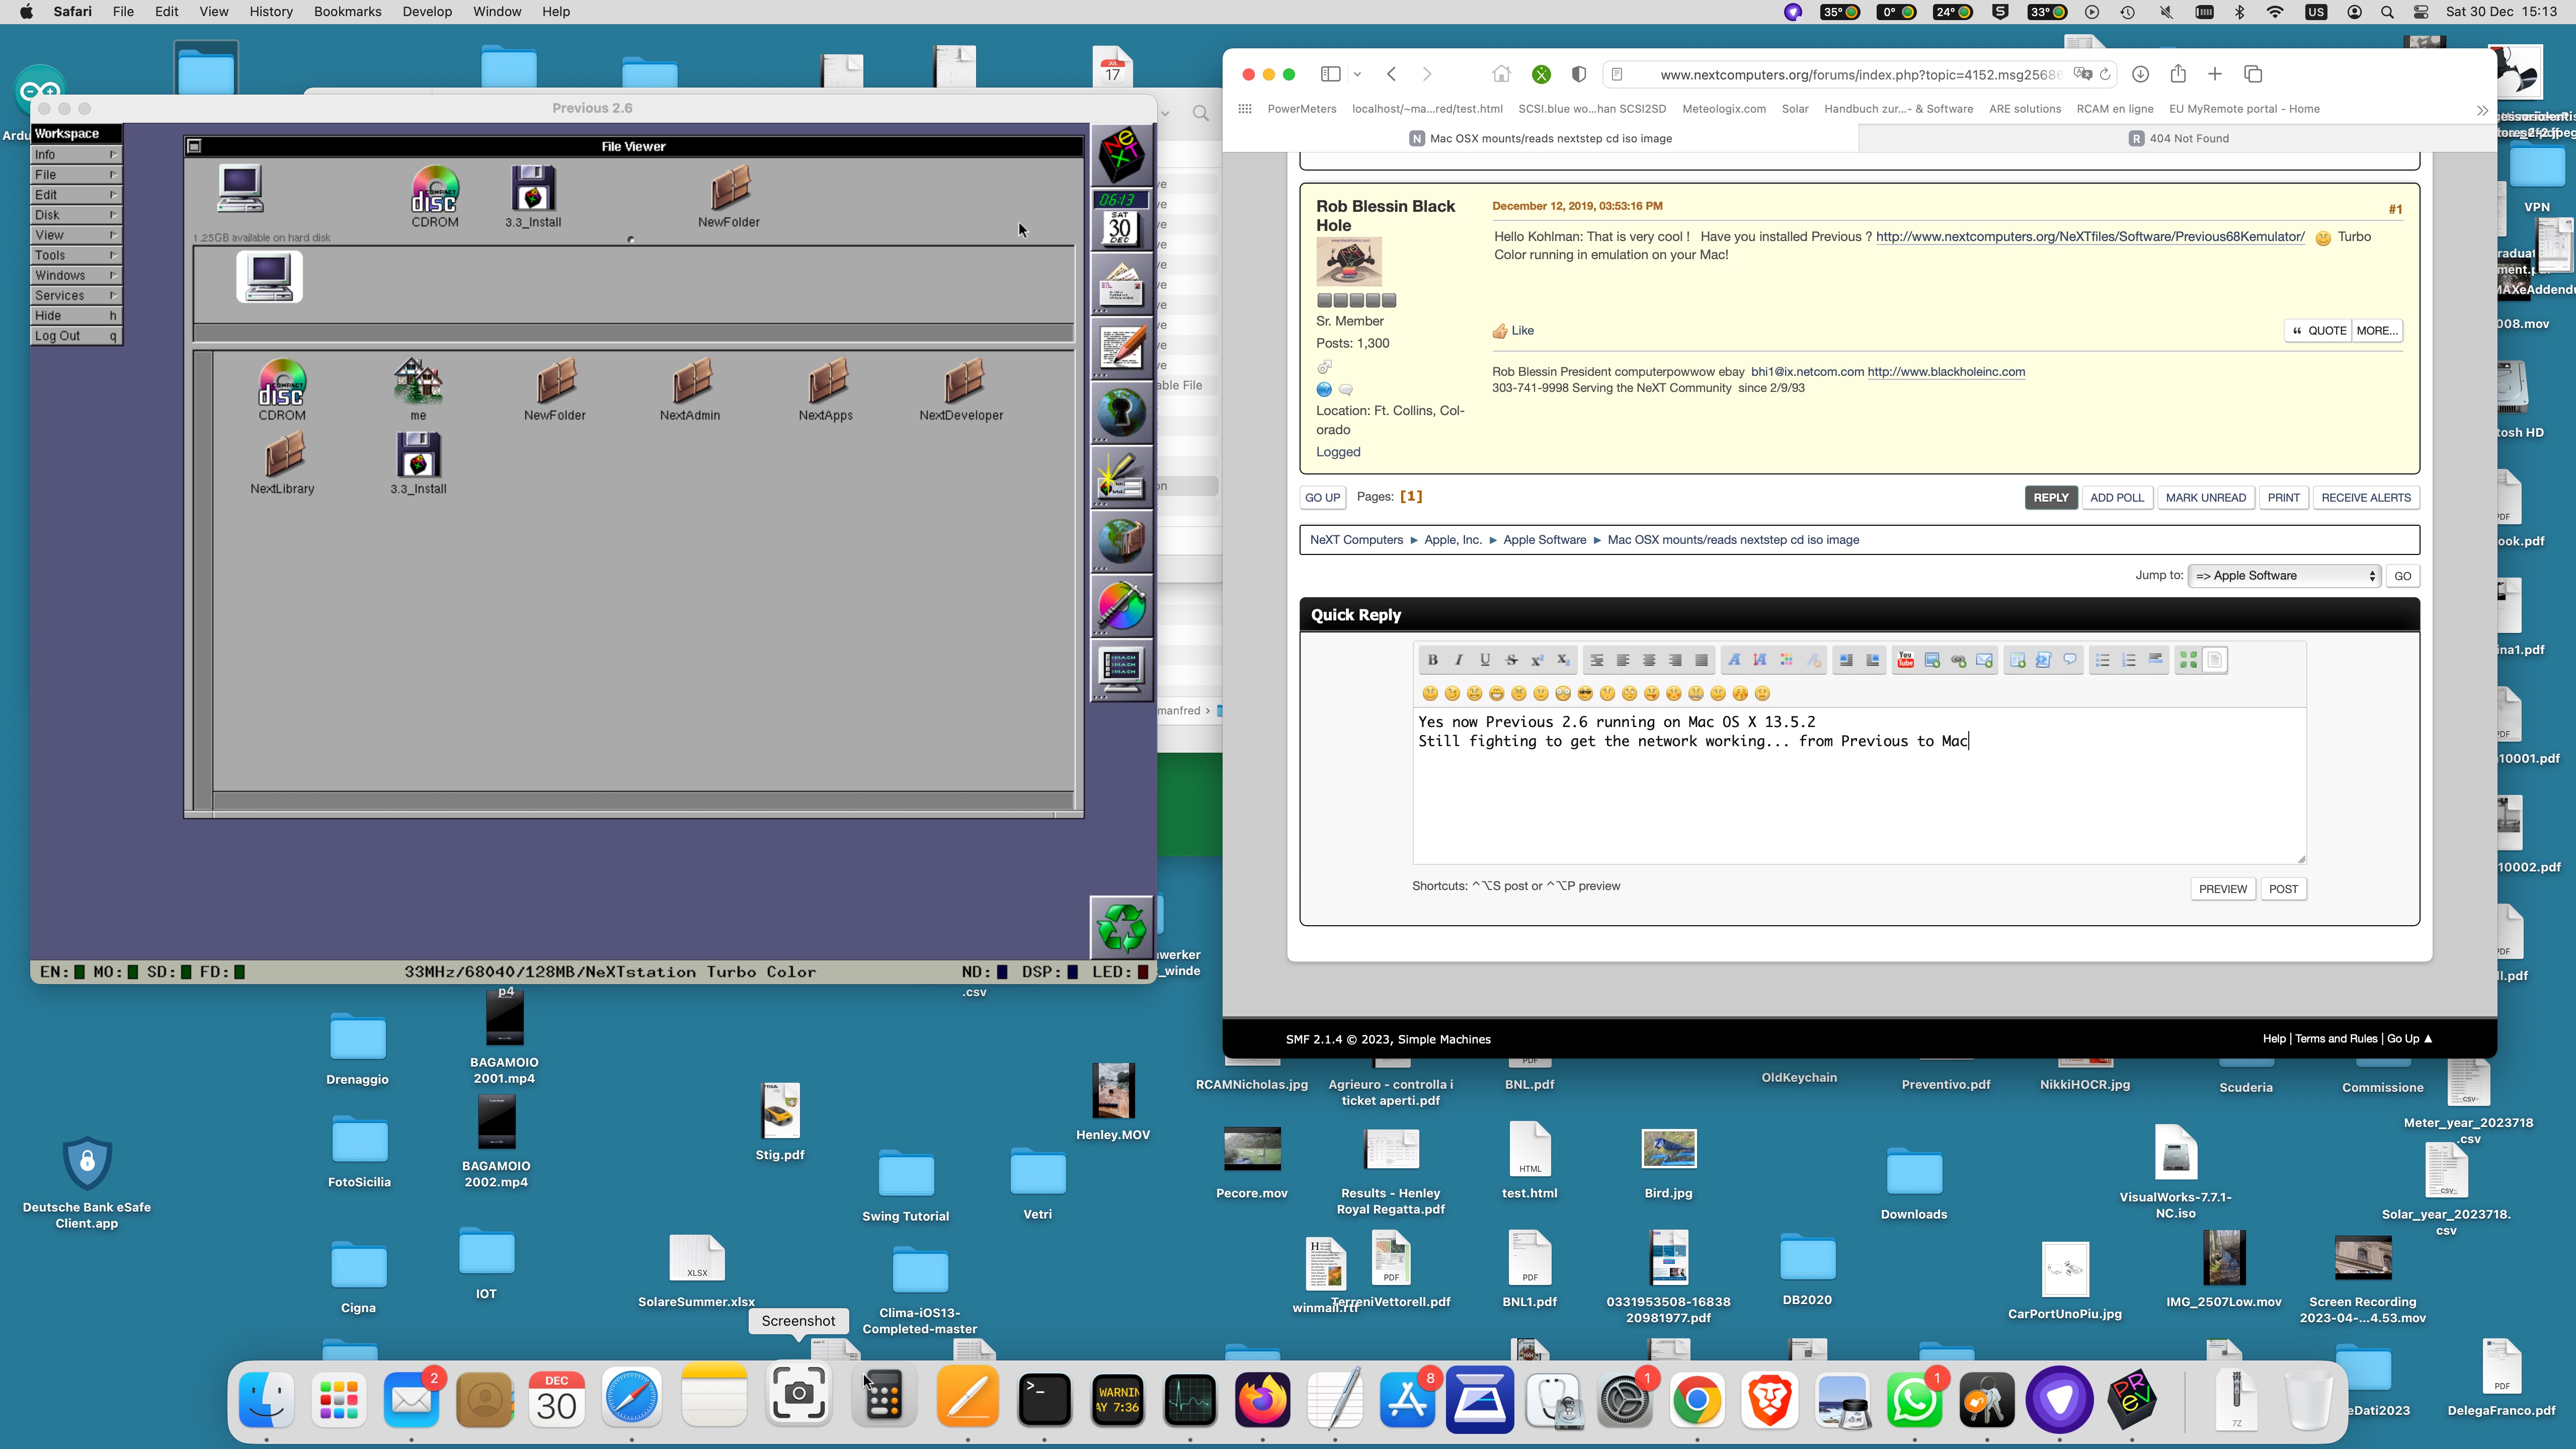Image resolution: width=2576 pixels, height=1449 pixels.
Task: Open the Bookmarks menu in menu bar
Action: click(347, 12)
